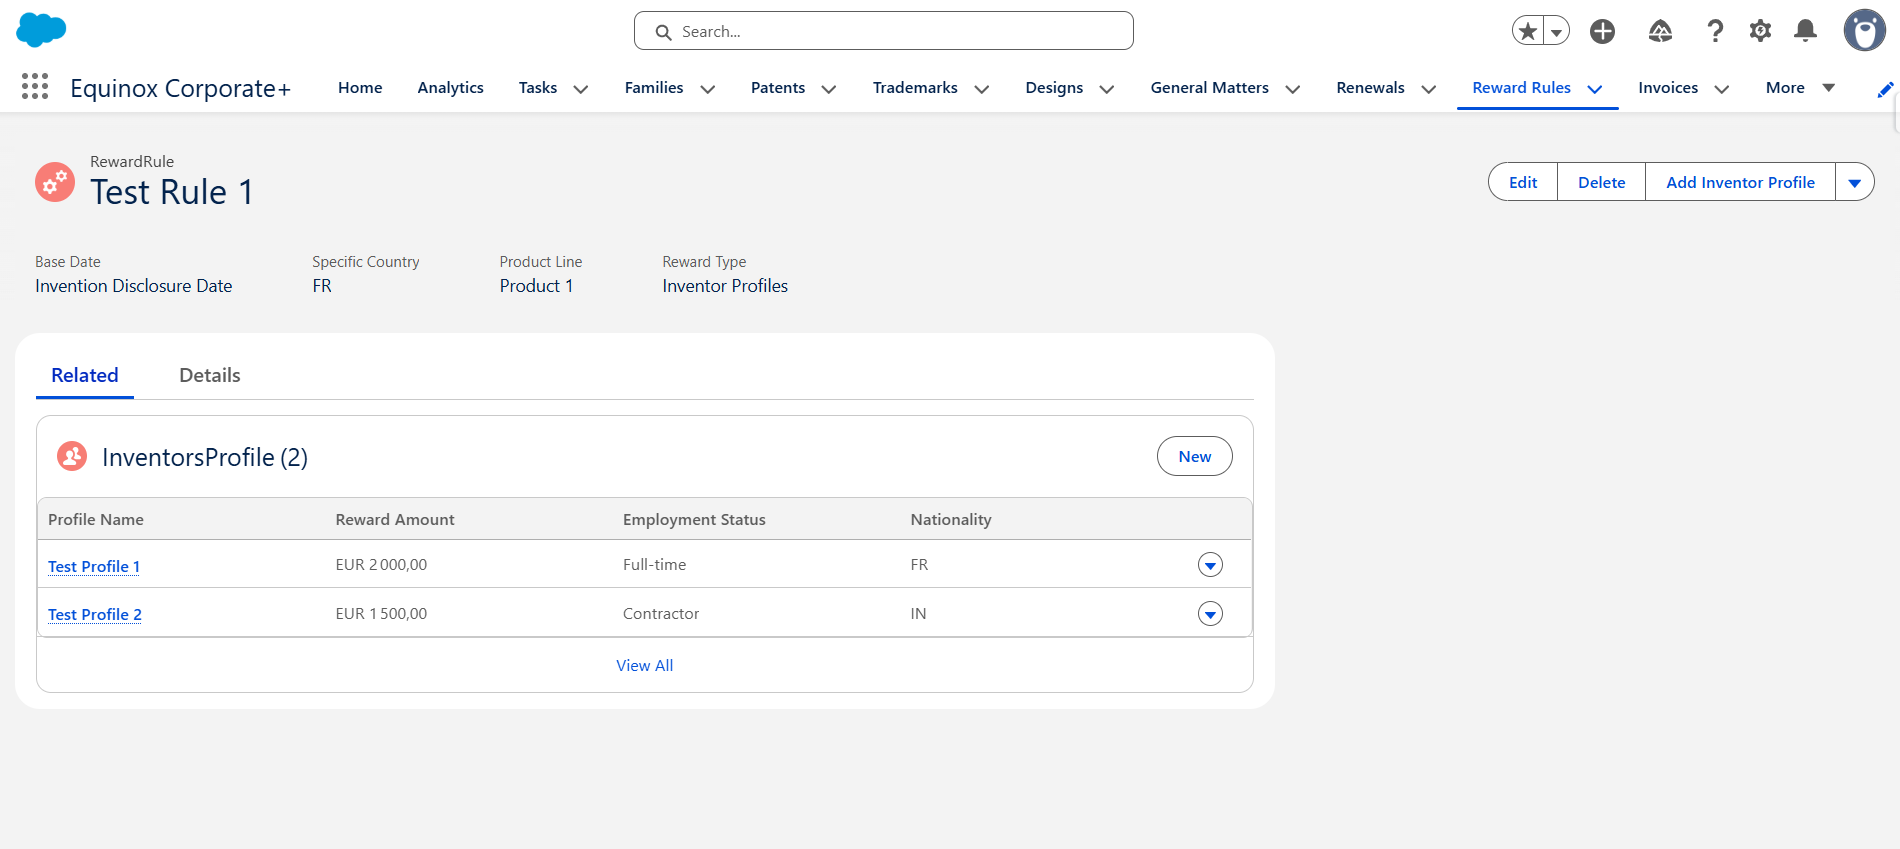Open the Favorites star icon
The image size is (1900, 849).
coord(1528,31)
